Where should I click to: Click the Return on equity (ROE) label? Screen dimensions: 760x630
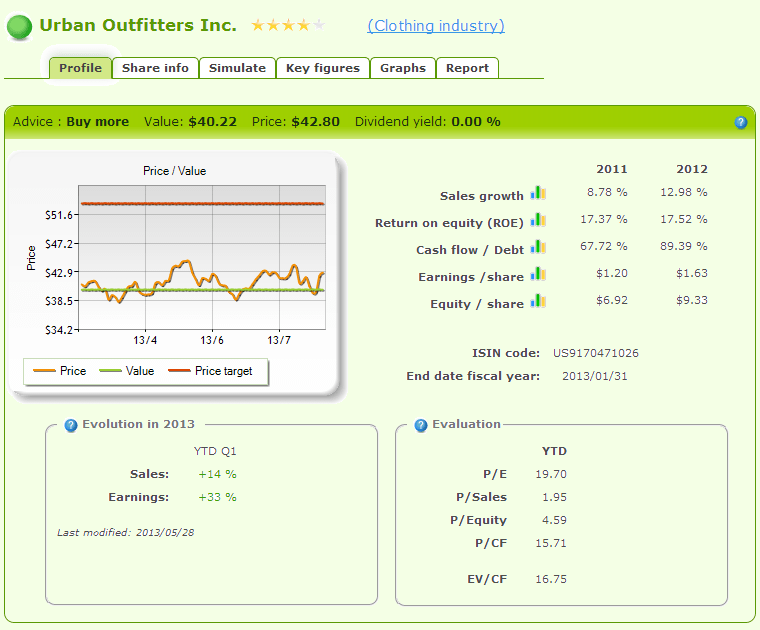point(449,223)
